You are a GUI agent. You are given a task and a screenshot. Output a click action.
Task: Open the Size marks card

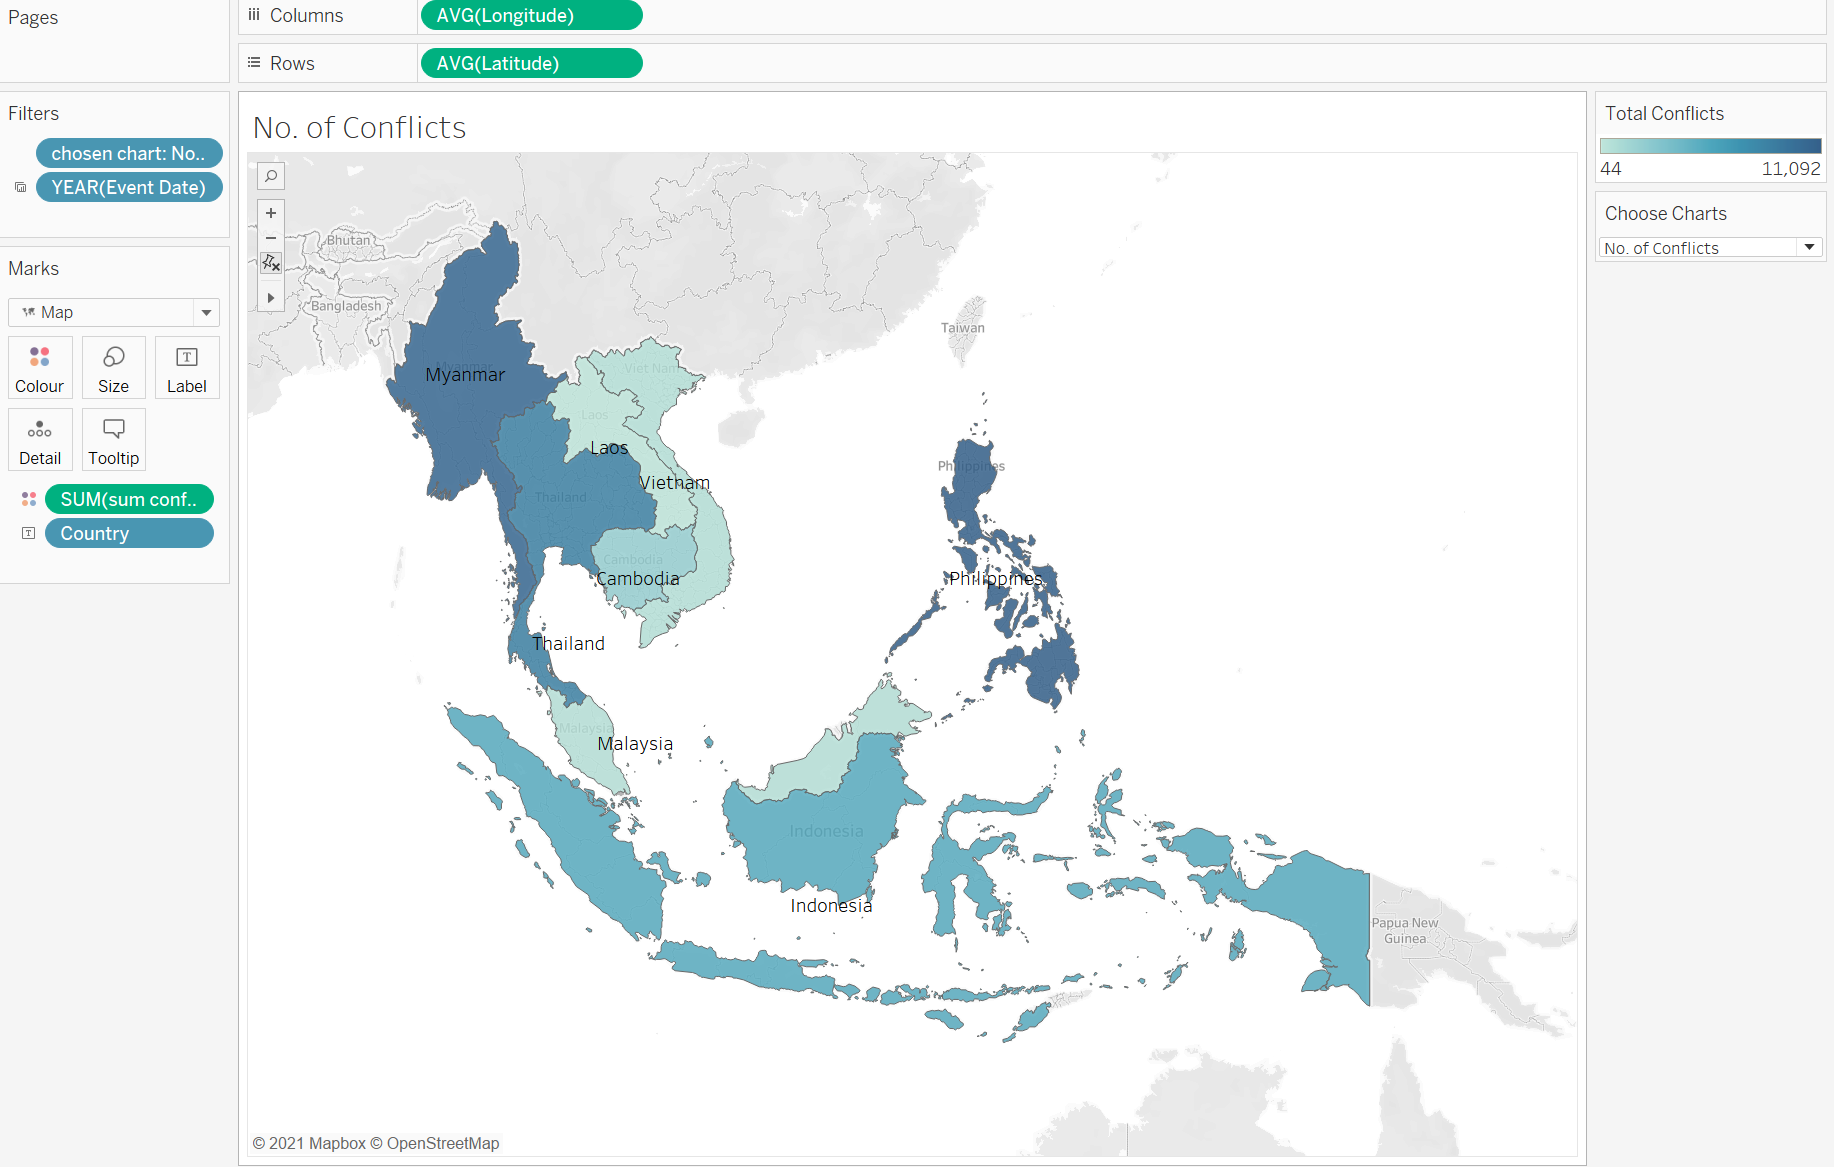click(x=113, y=368)
